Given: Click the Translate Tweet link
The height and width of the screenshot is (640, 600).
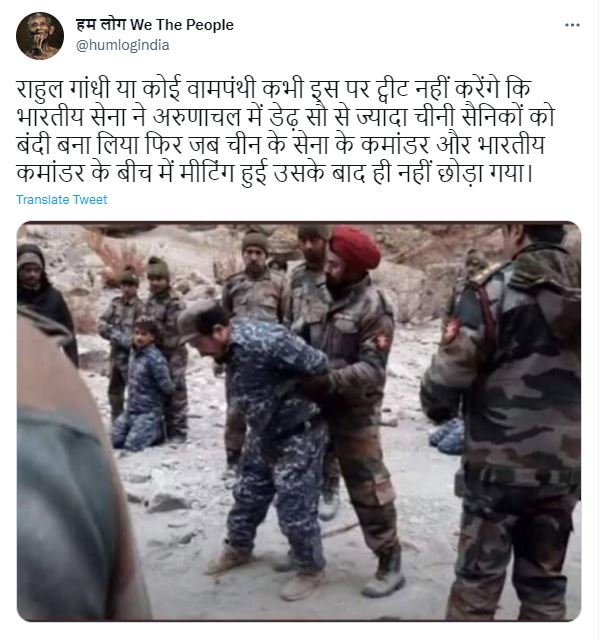Looking at the screenshot, I should tap(62, 200).
